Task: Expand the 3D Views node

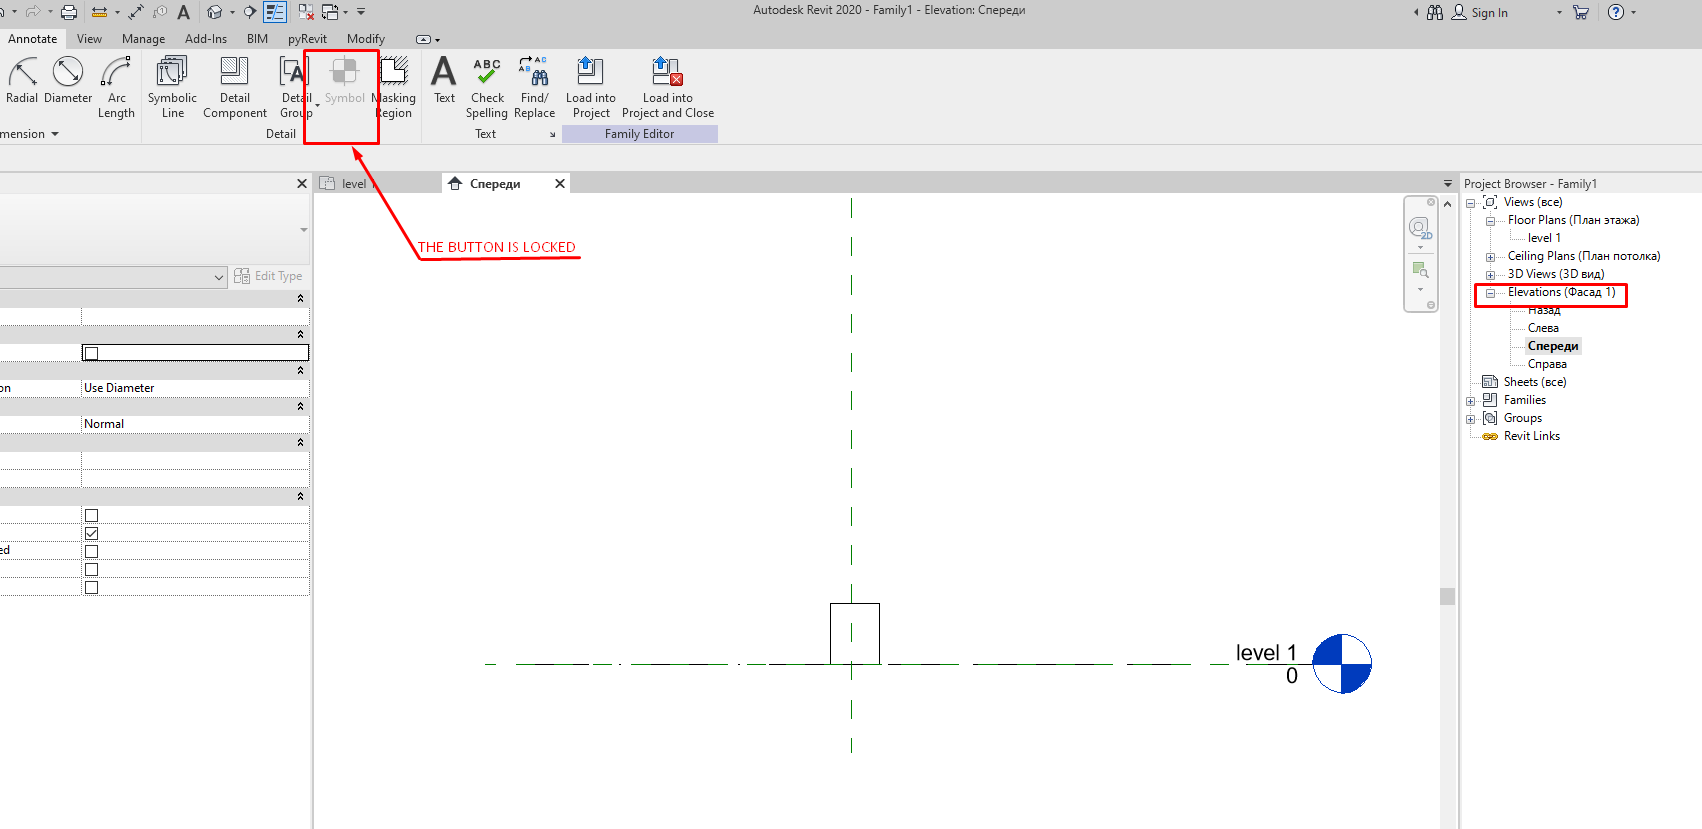Action: (x=1490, y=275)
